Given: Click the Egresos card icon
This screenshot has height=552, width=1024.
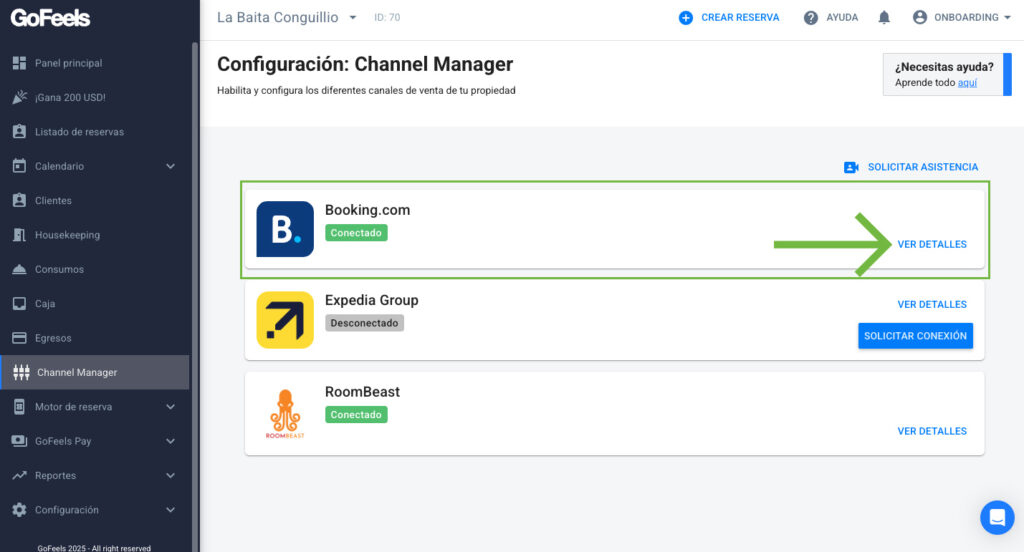Looking at the screenshot, I should [x=20, y=338].
